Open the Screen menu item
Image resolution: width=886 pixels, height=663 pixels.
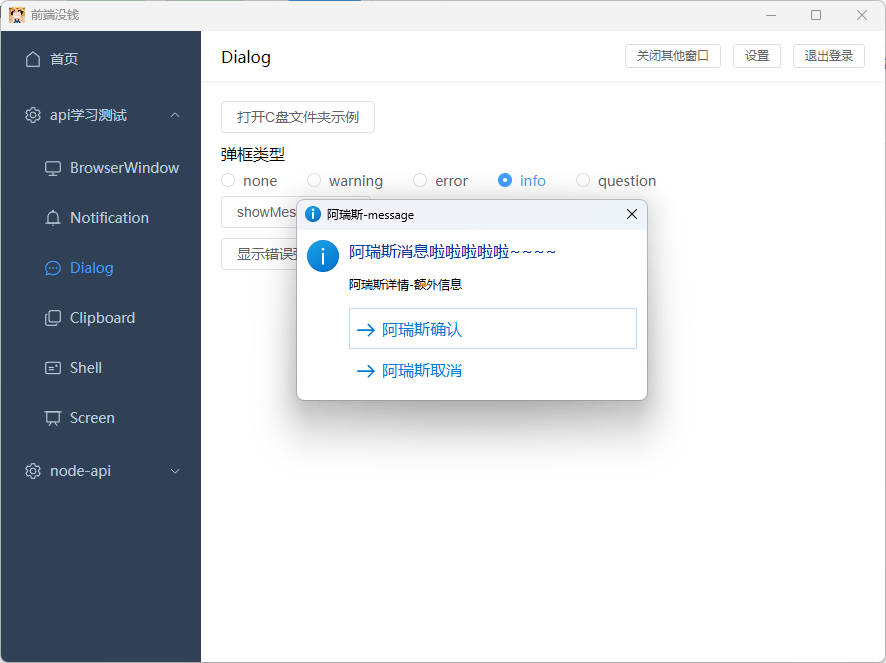coord(101,418)
